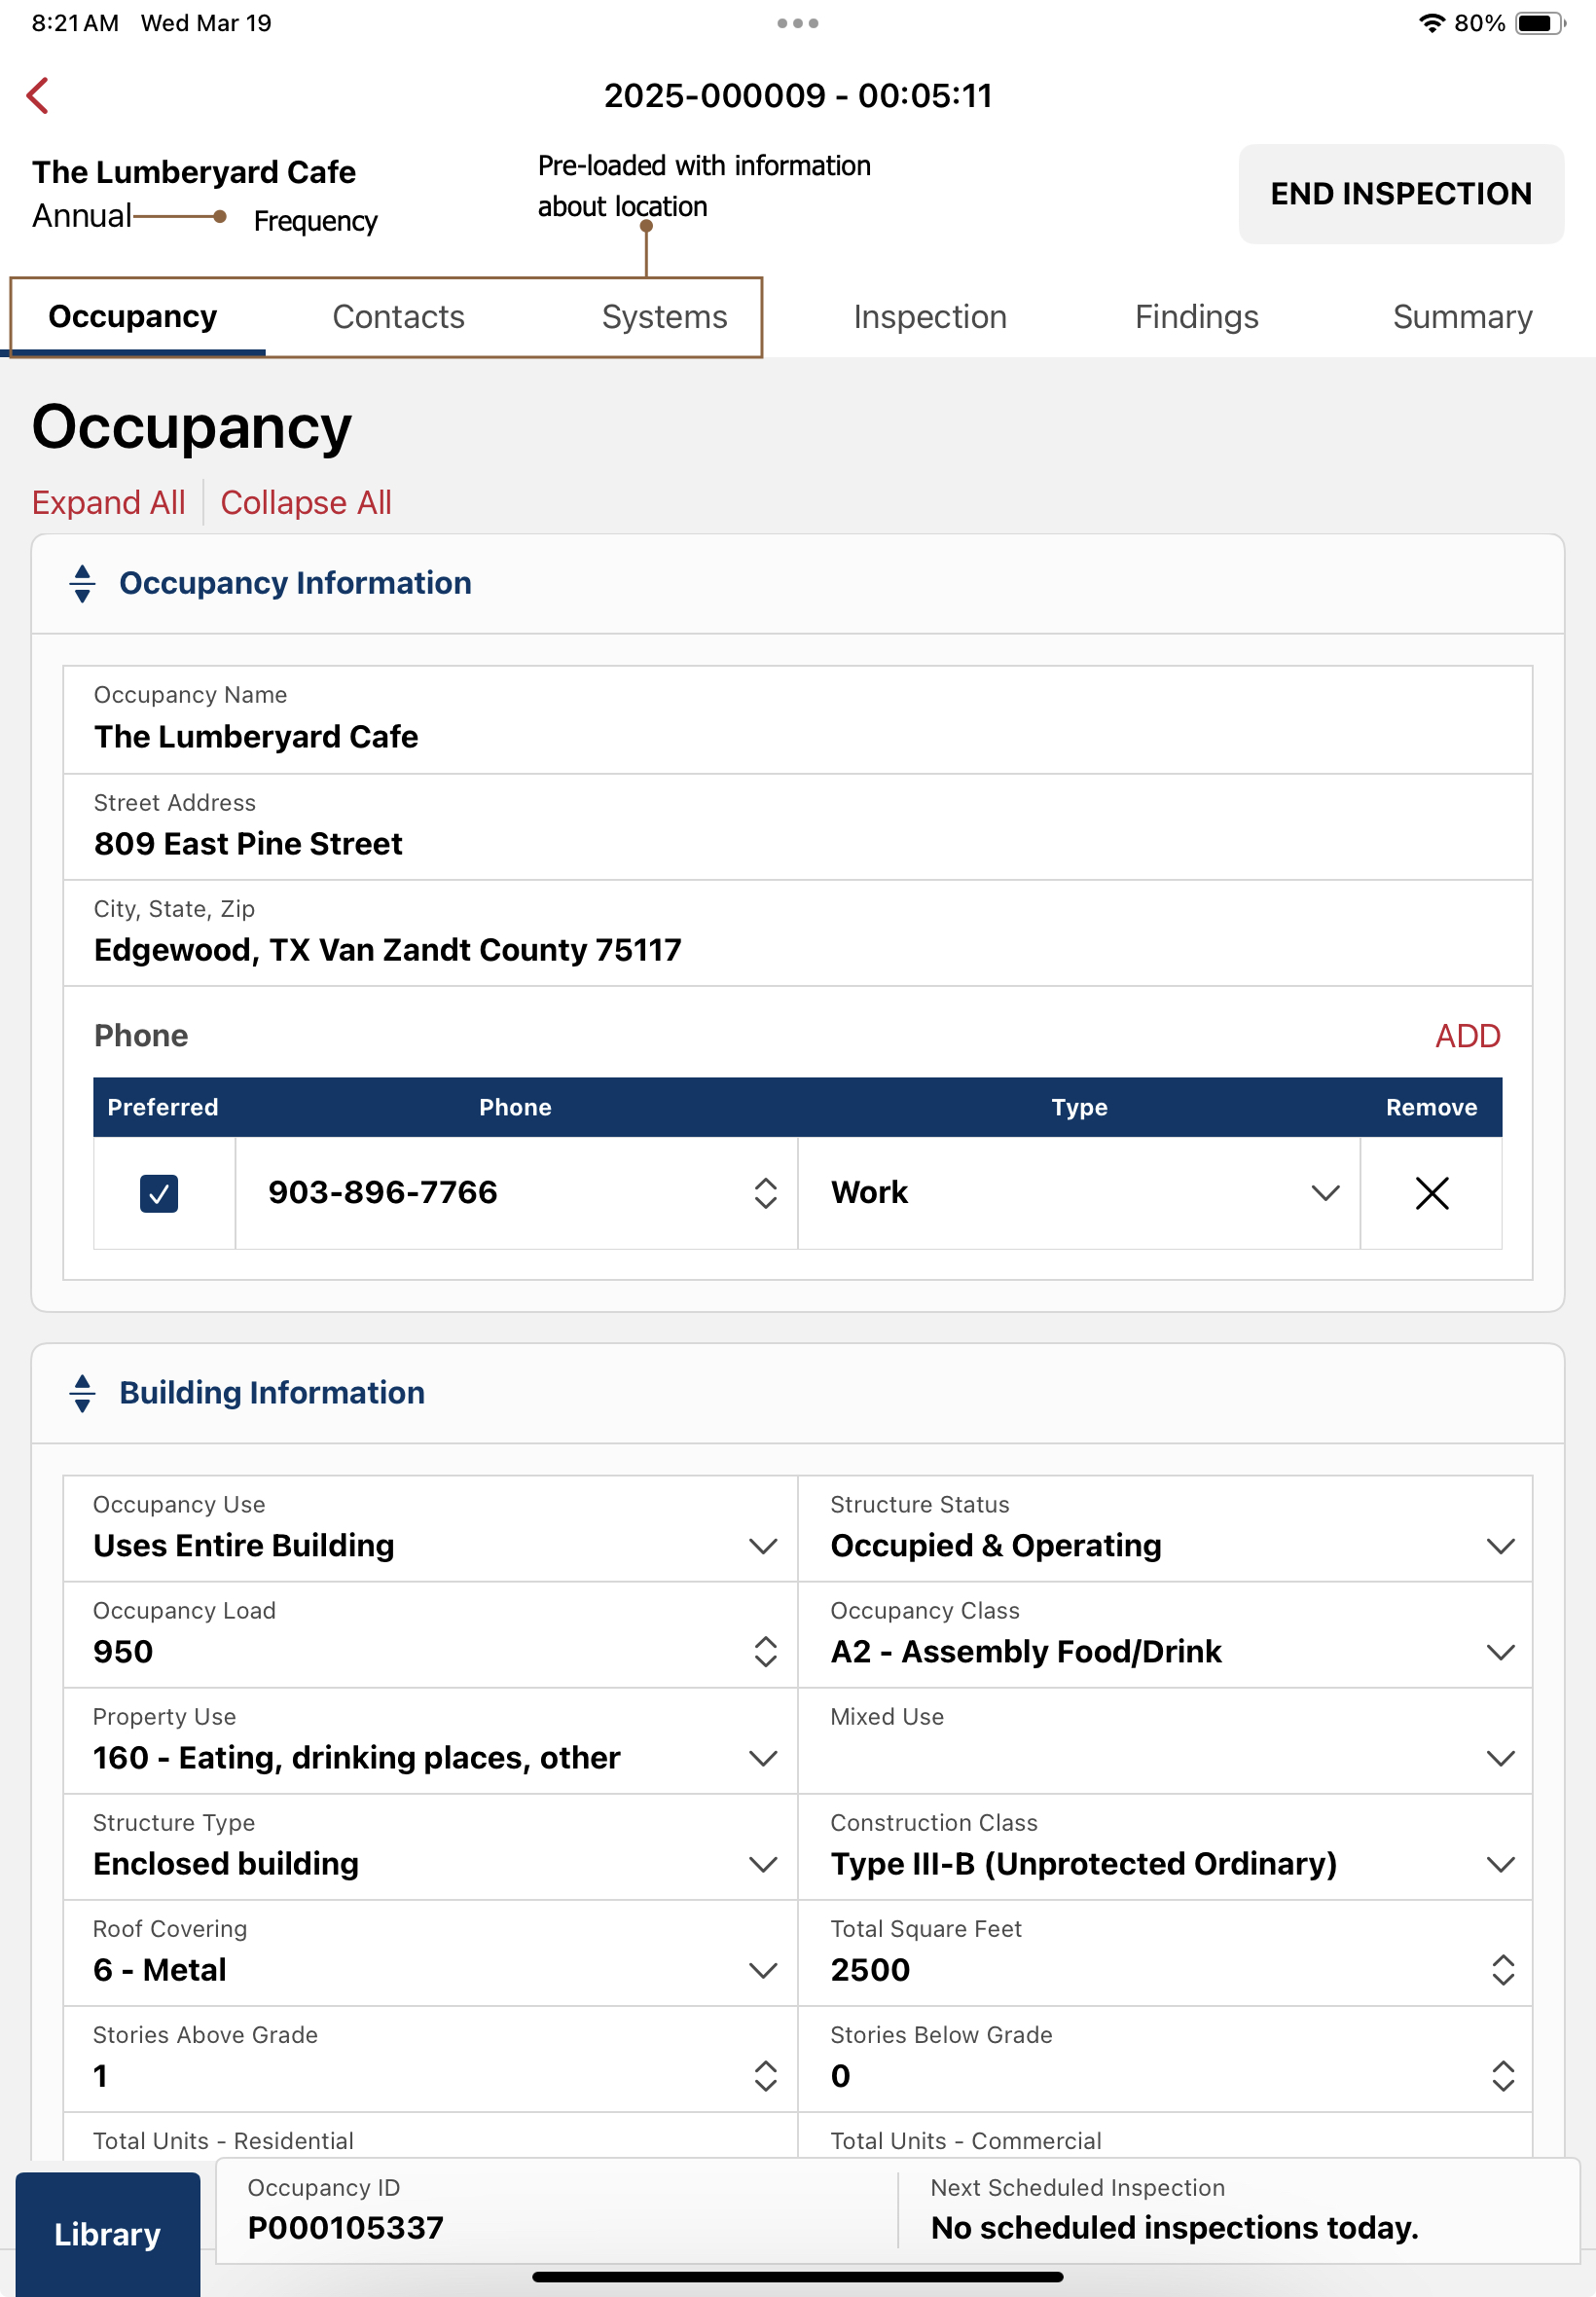Click The Lumberyard Cafe header title
Screen dimensions: 1596x2297
click(x=194, y=172)
